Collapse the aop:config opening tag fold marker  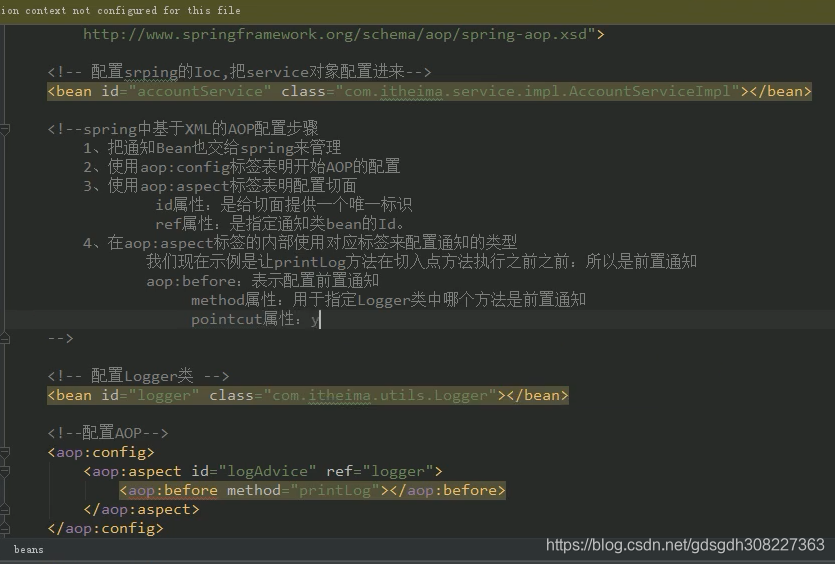[5, 453]
